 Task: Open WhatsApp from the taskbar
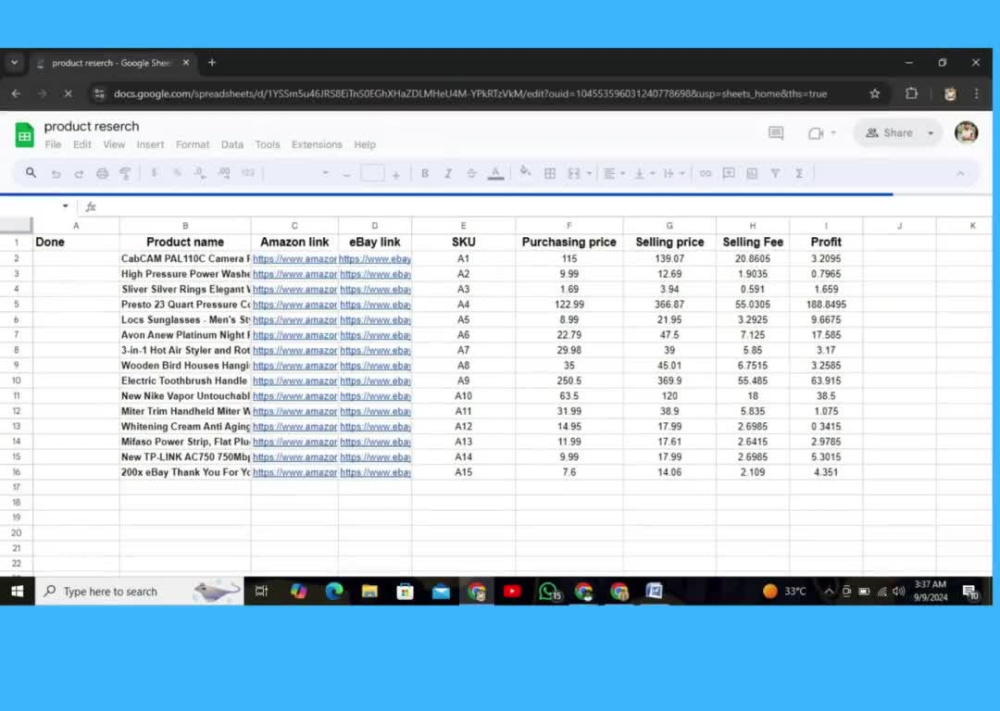tap(548, 591)
